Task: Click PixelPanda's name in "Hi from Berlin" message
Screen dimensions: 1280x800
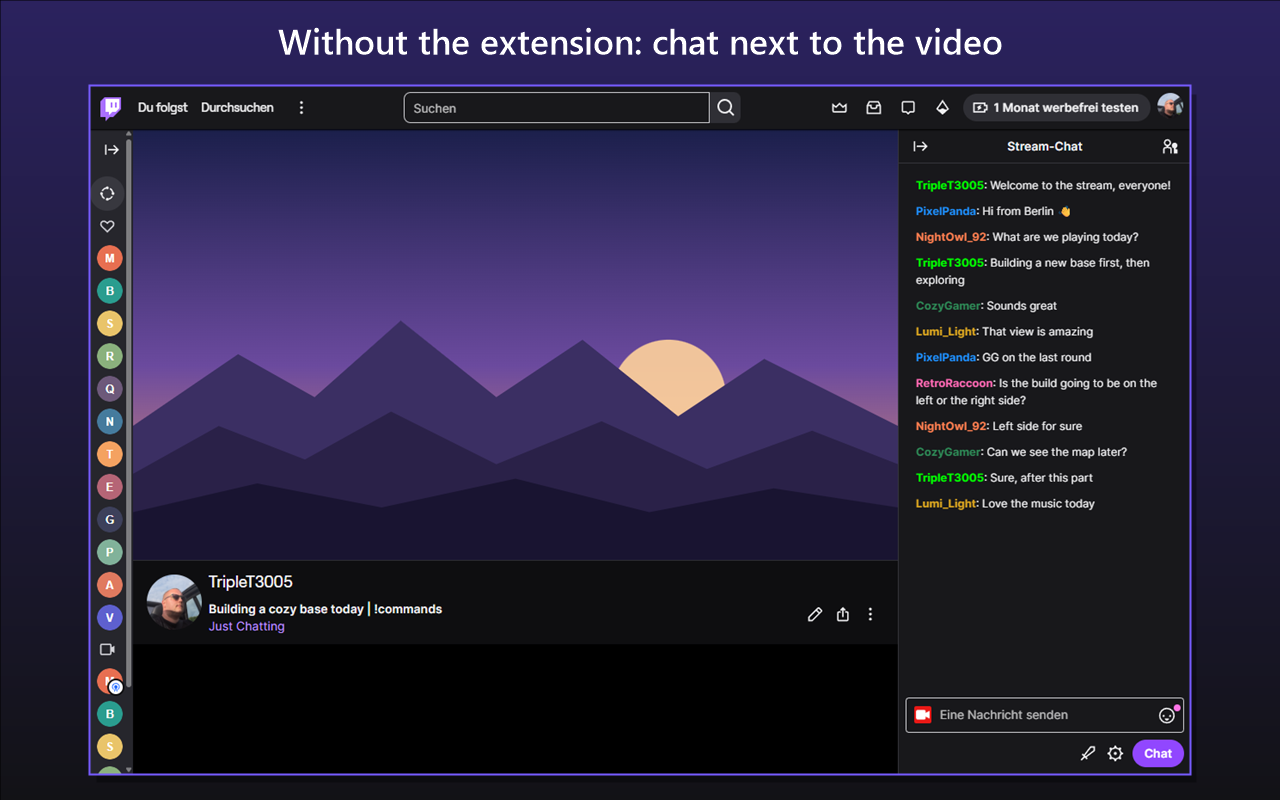Action: pyautogui.click(x=946, y=212)
